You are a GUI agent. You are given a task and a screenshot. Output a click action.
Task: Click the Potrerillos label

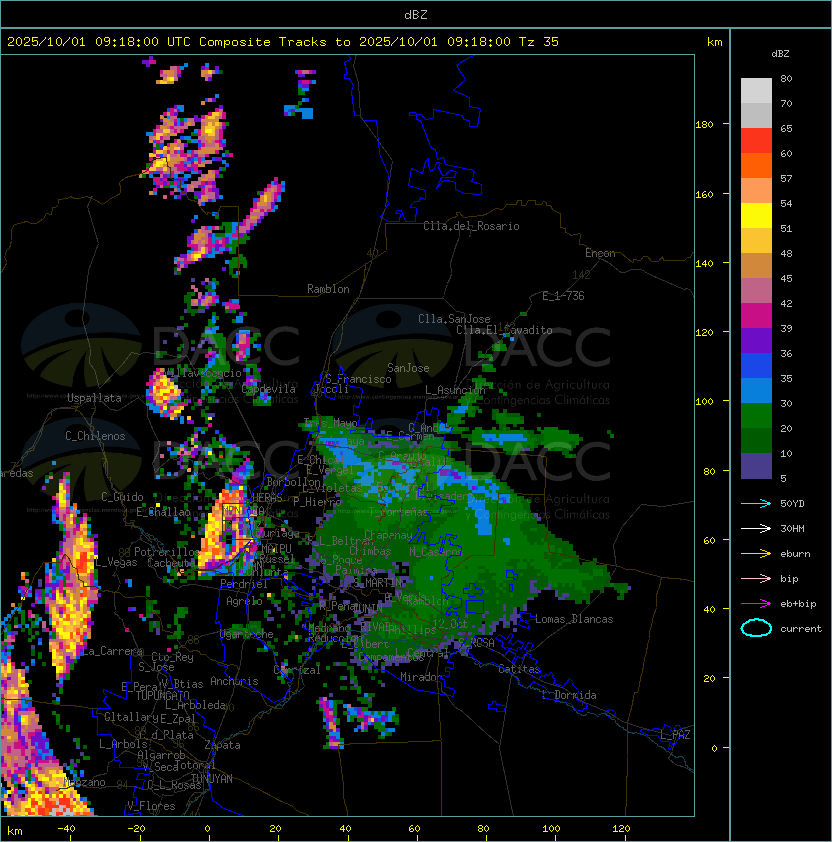pos(167,552)
